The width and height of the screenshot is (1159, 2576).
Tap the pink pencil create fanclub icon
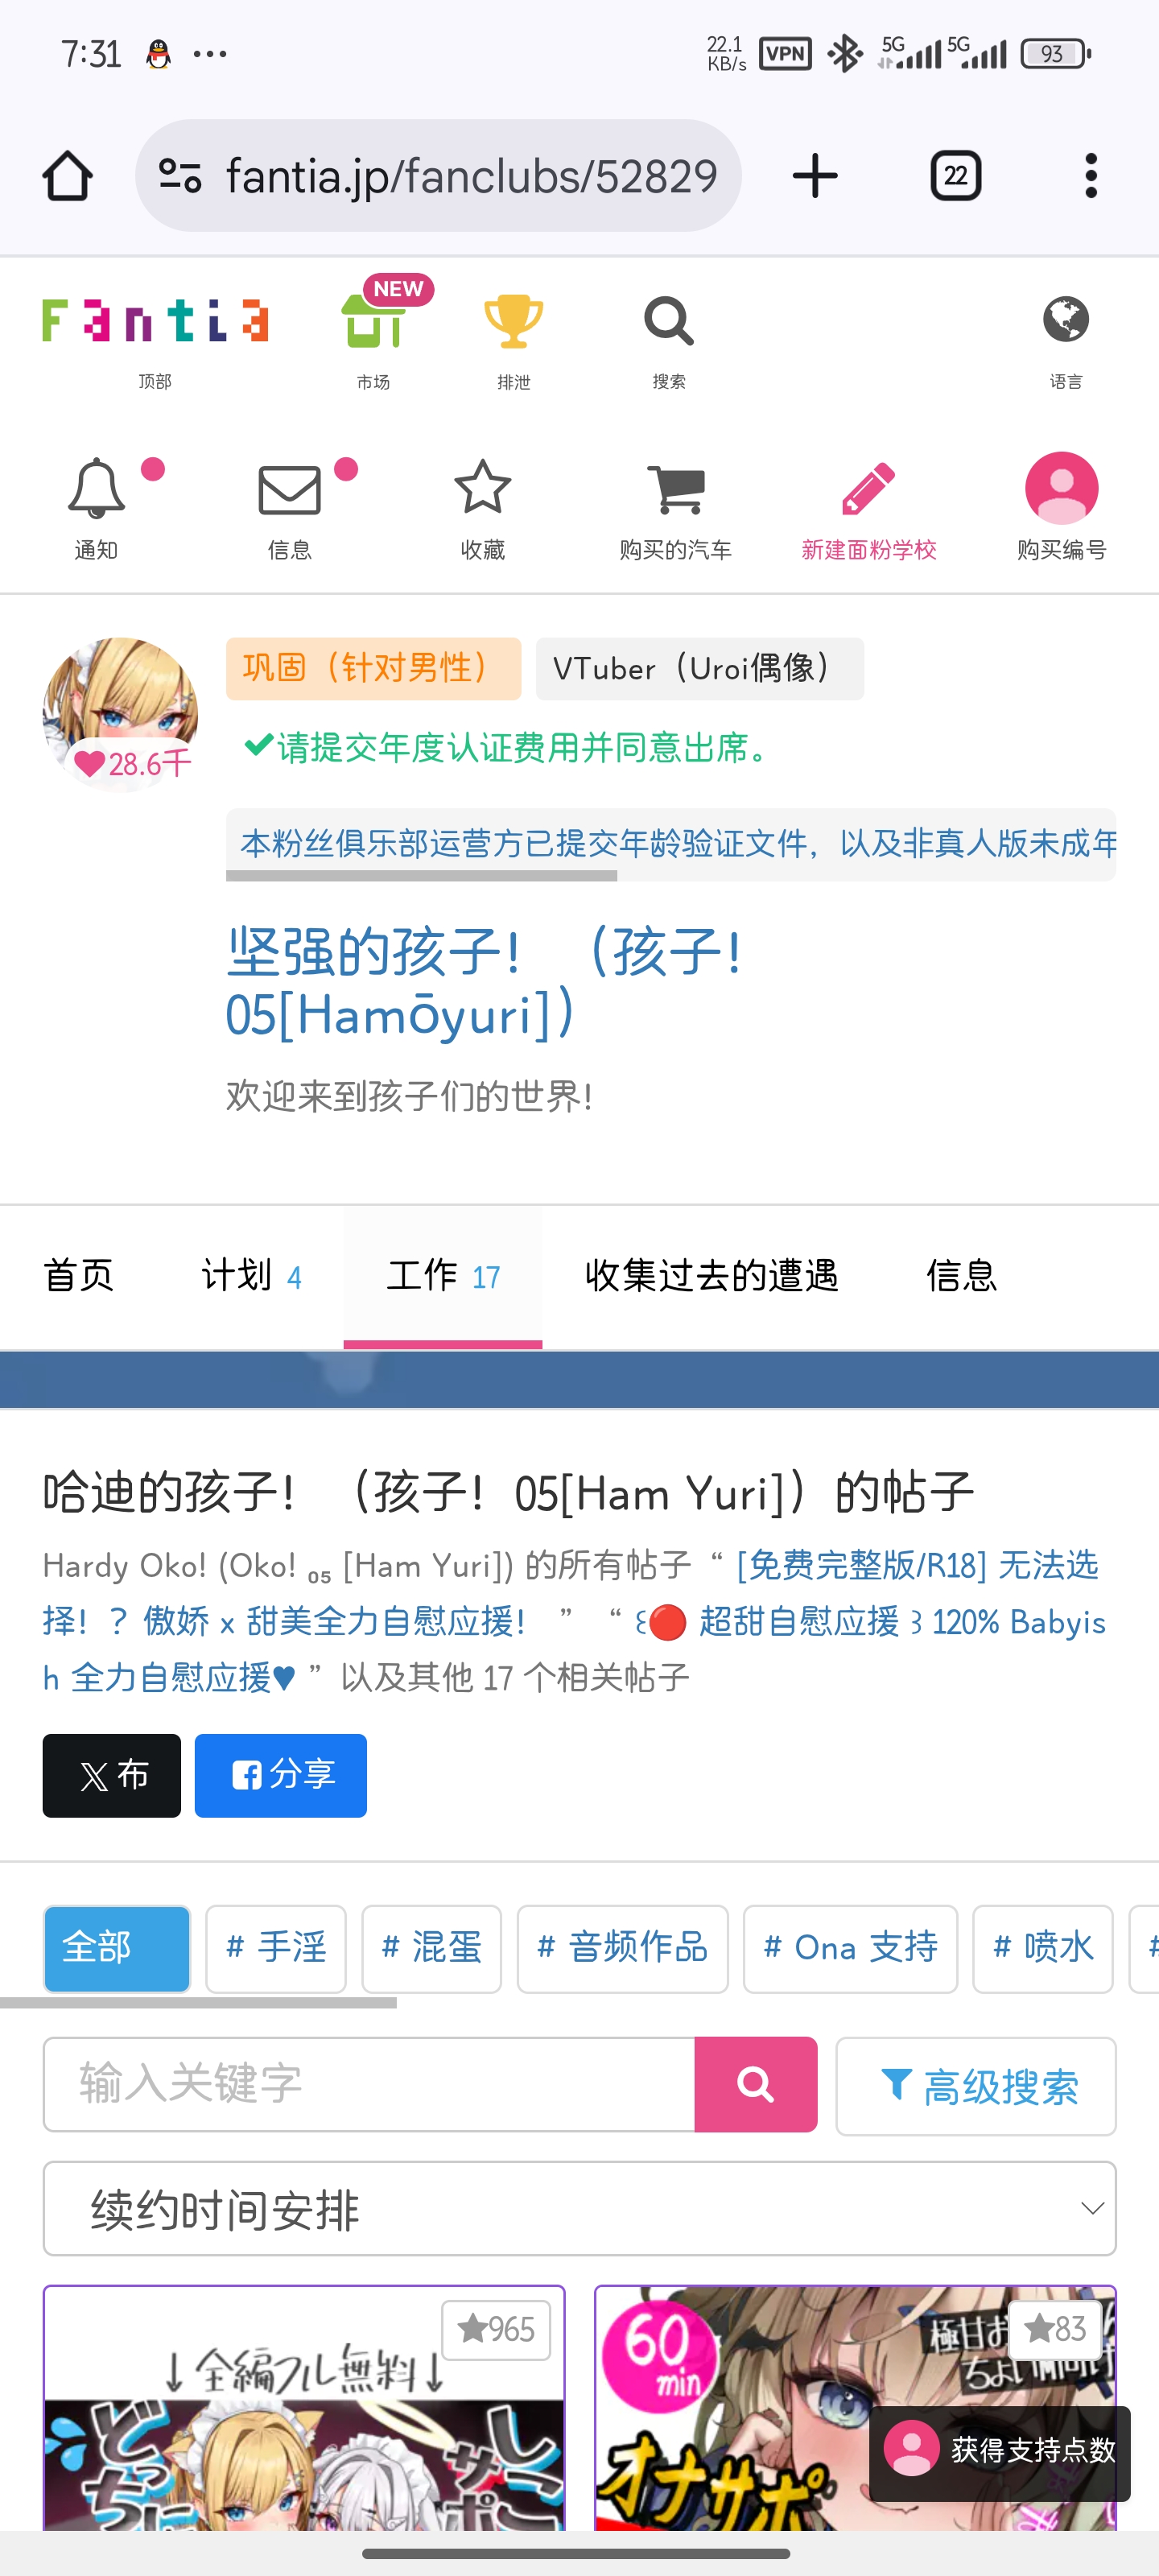coord(868,488)
